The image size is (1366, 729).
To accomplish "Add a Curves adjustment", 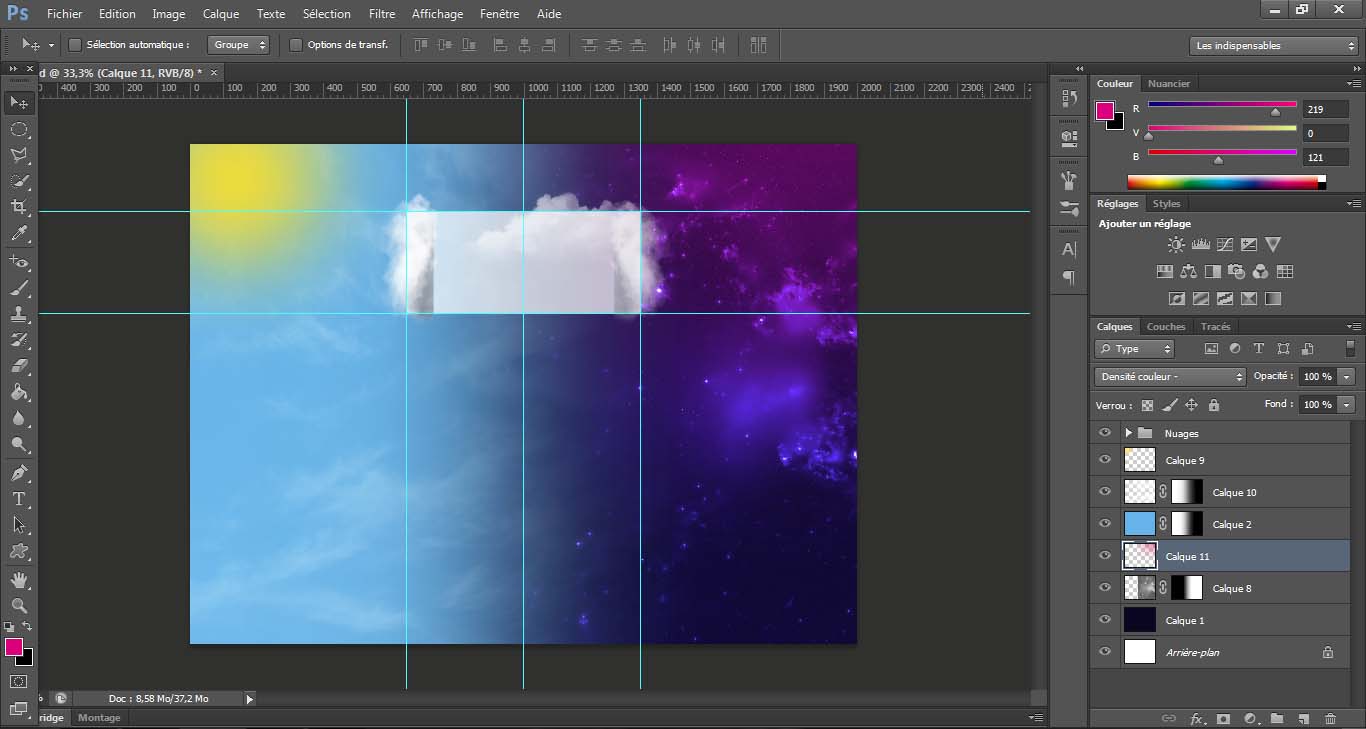I will pos(1224,244).
